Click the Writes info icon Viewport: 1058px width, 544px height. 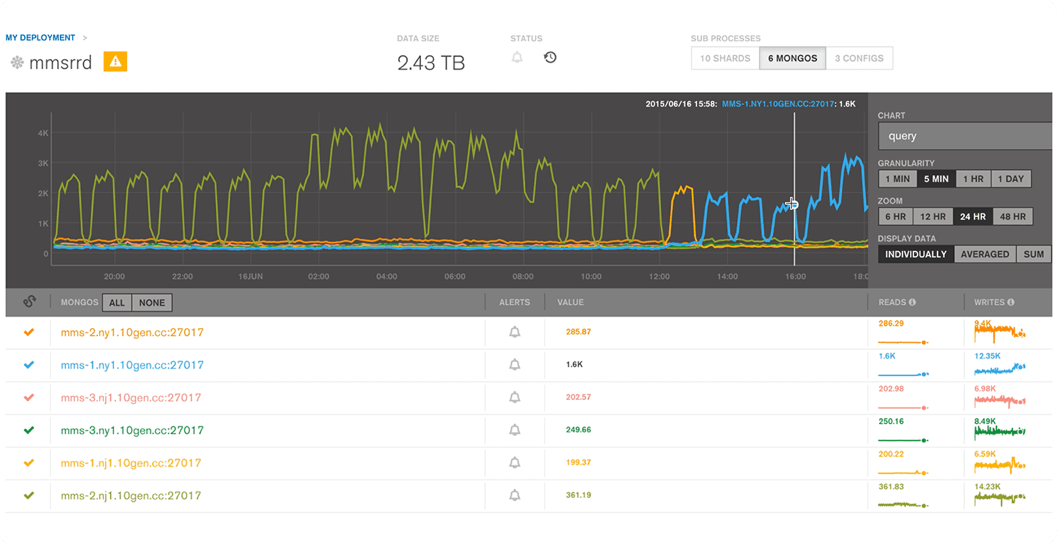pyautogui.click(x=1011, y=302)
